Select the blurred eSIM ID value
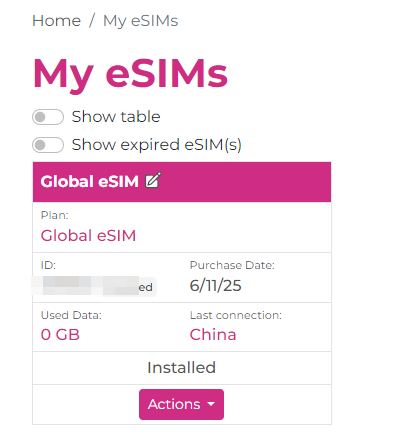 [94, 286]
